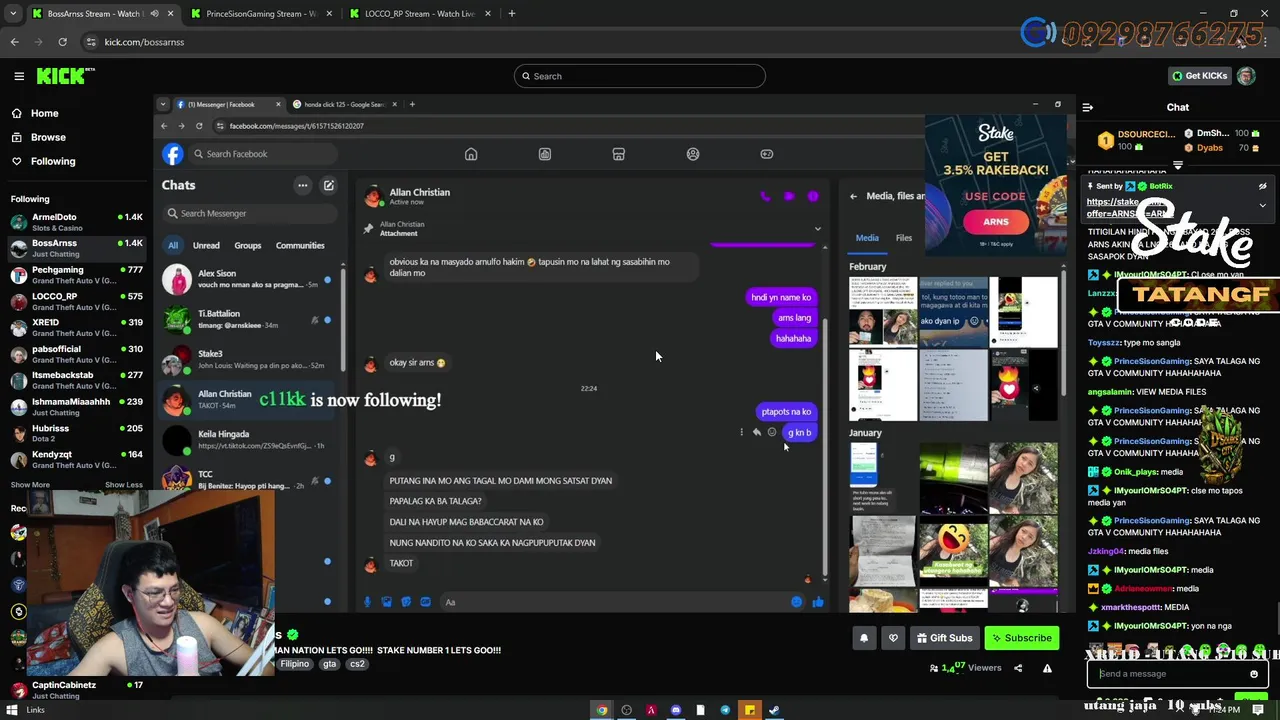
Task: Select Communities filter in streamed Messenger
Action: 300,245
